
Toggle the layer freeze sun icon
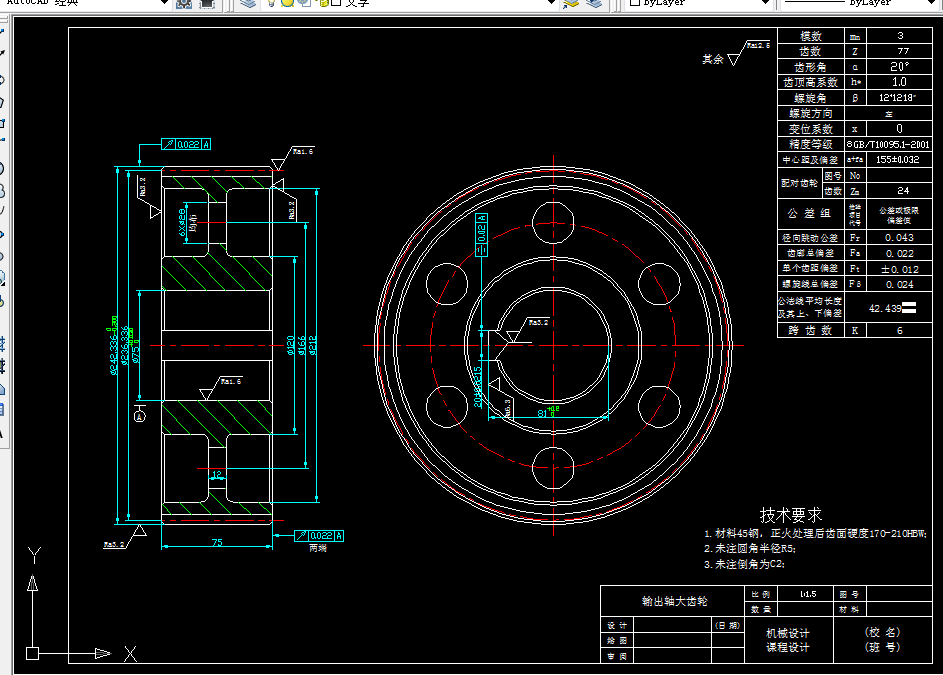click(287, 3)
